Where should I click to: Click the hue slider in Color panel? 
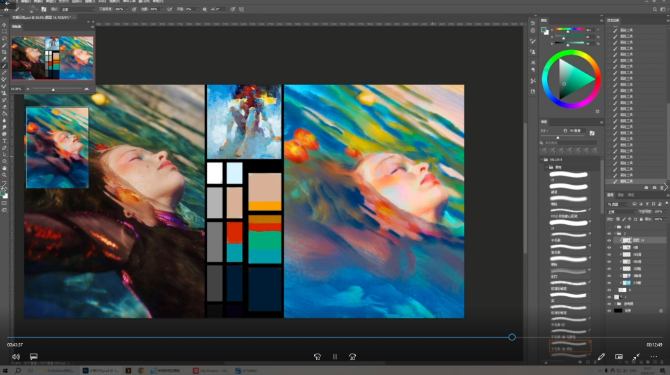pos(570,29)
